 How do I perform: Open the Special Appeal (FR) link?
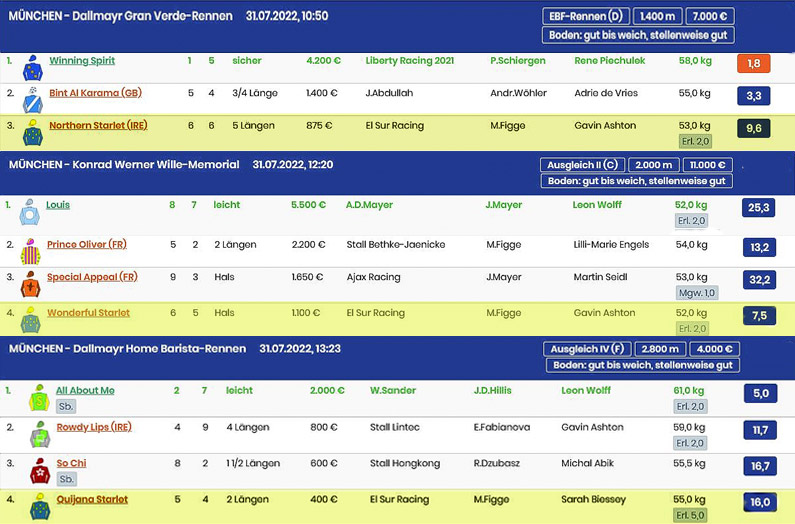pos(92,277)
